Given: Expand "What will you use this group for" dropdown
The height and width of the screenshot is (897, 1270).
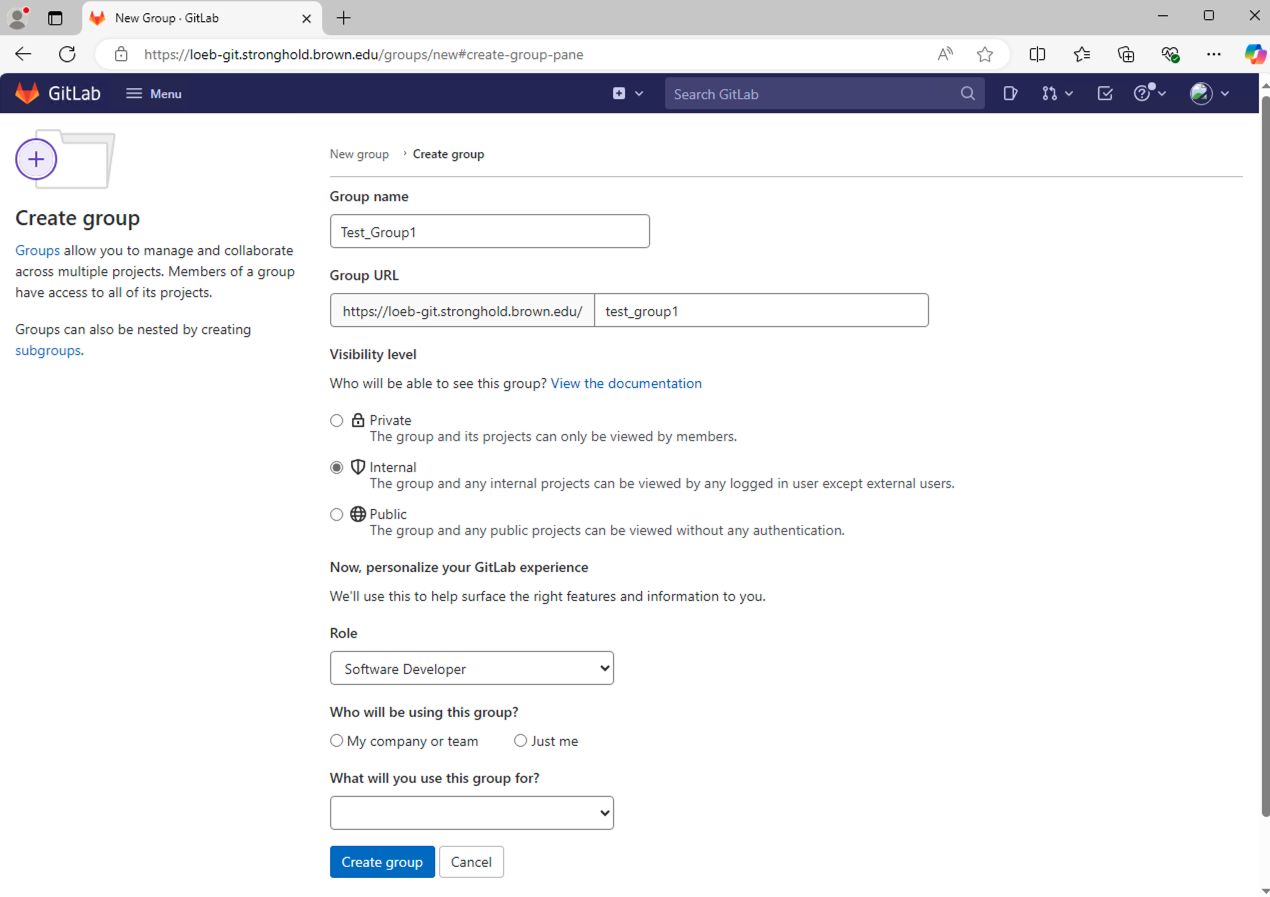Looking at the screenshot, I should click(x=471, y=813).
